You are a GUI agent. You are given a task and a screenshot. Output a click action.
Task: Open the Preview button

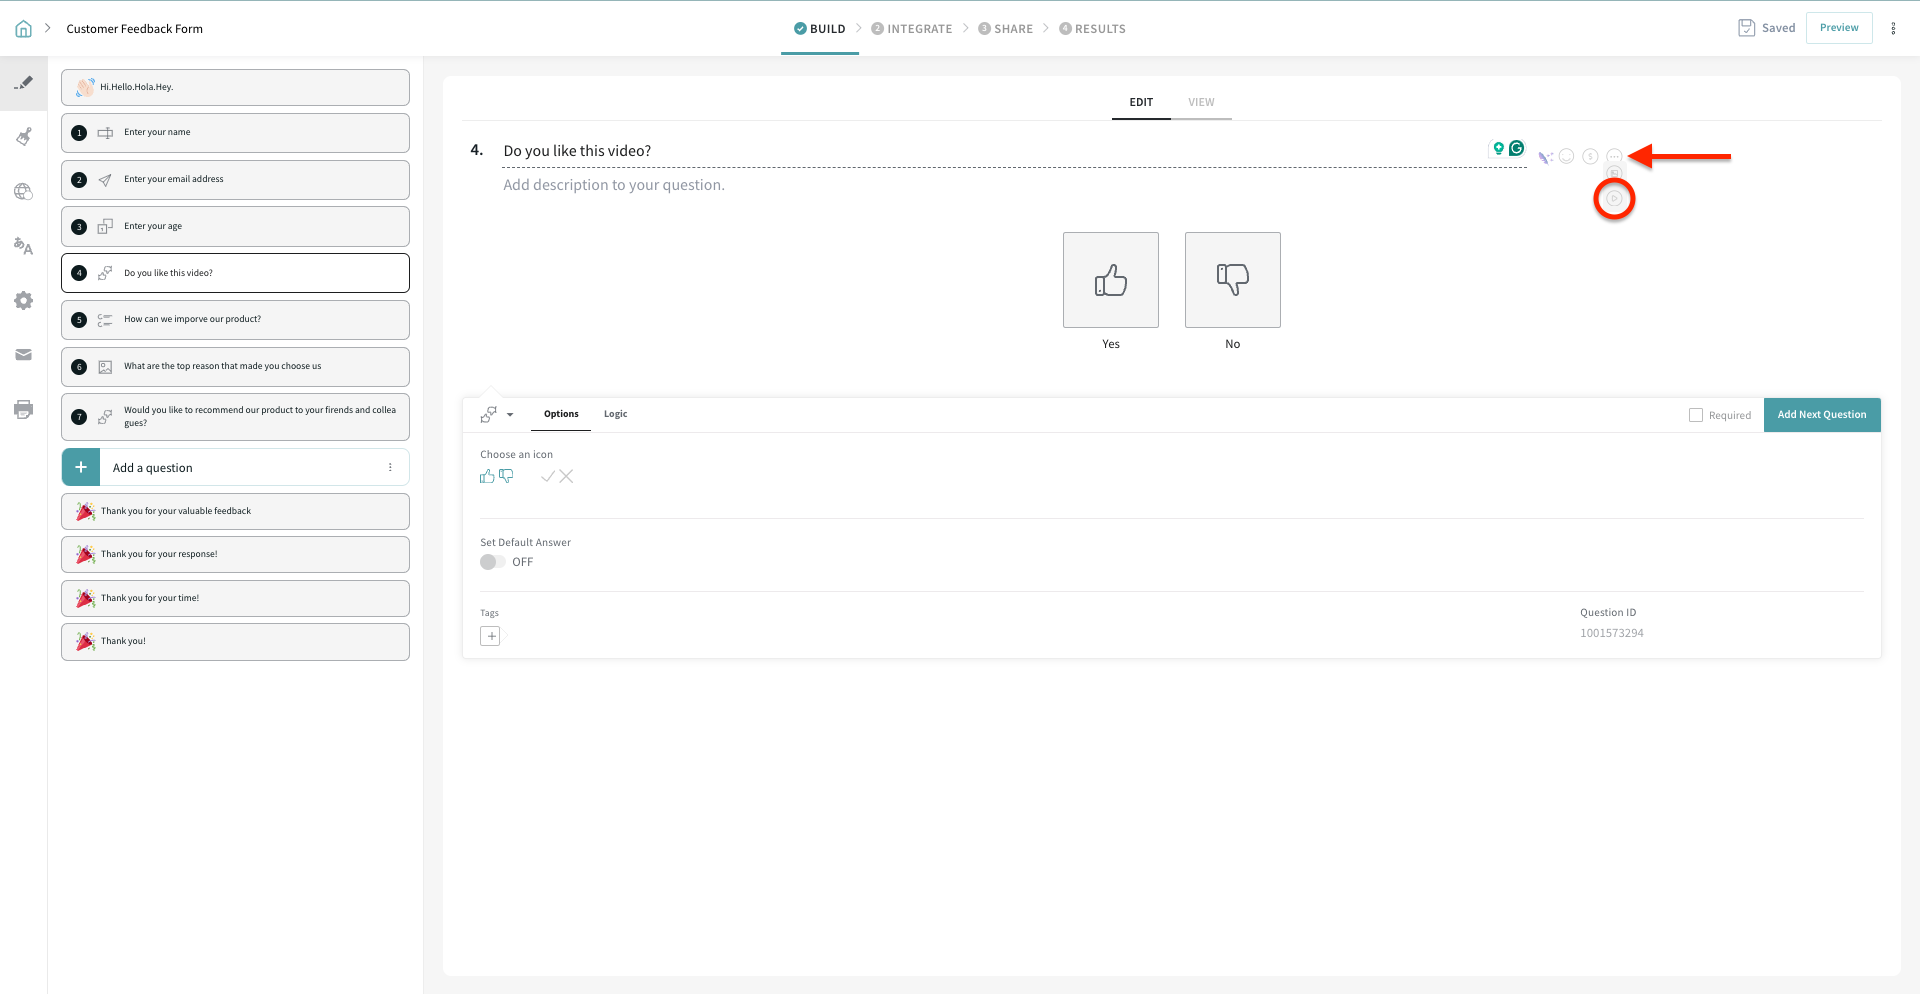[x=1839, y=27]
